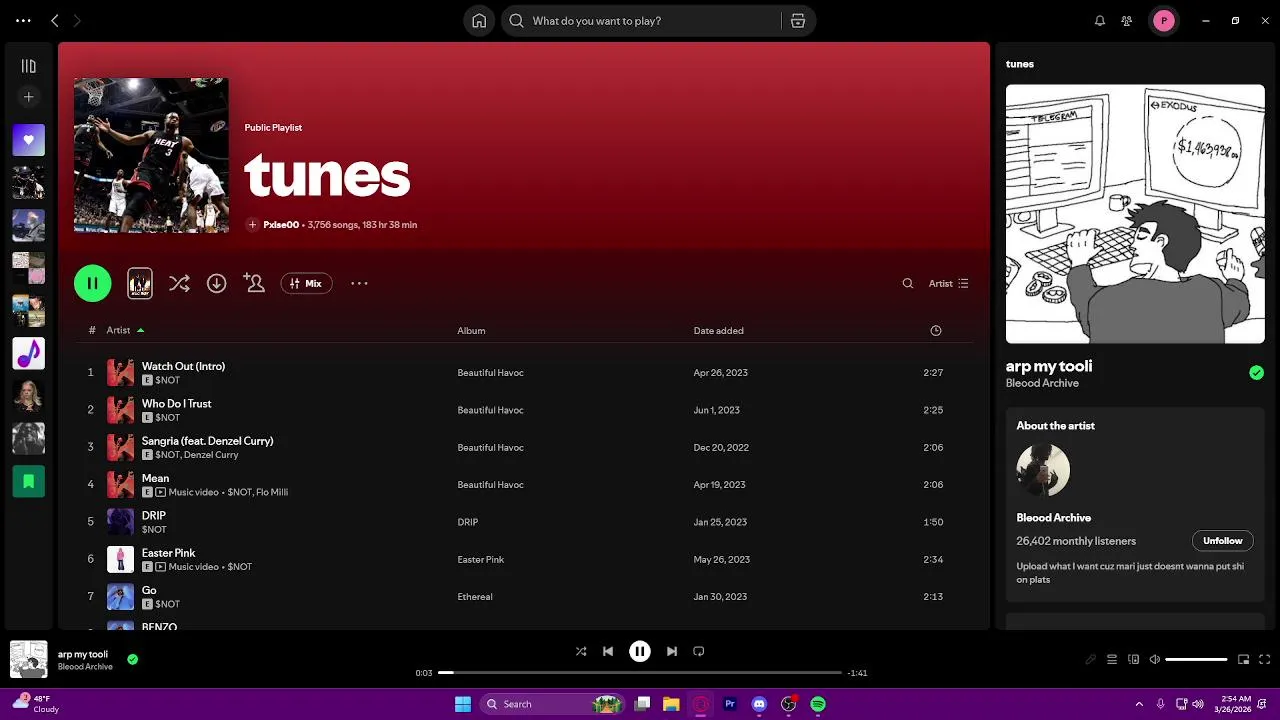Open the profile avatar menu
The image size is (1280, 720).
tap(1163, 21)
